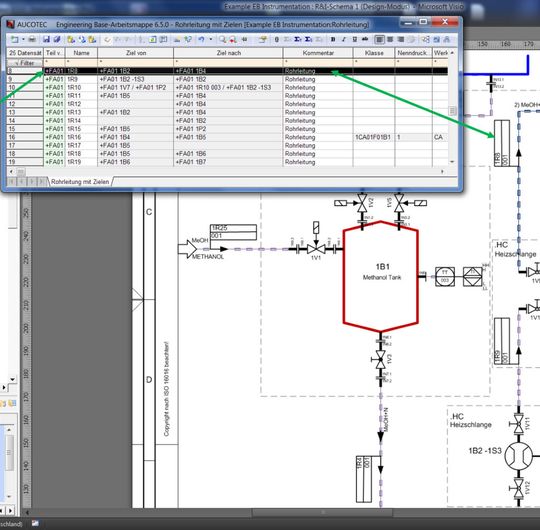540x530 pixels.
Task: Click the checkmark confirm icon in toolbar
Action: (x=107, y=40)
